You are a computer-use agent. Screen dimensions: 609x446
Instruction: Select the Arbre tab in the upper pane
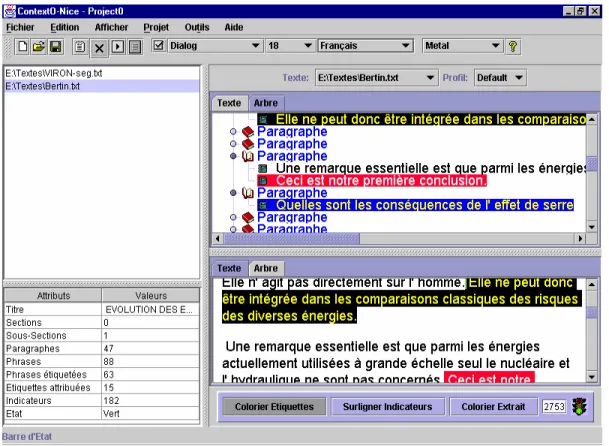(x=266, y=103)
